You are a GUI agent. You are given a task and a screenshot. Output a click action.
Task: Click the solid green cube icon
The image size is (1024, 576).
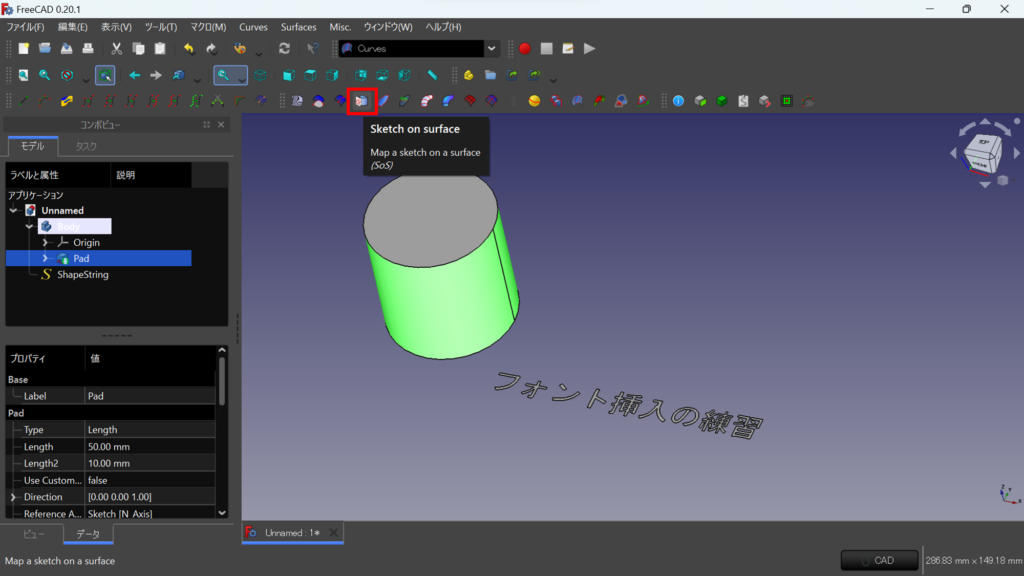[x=722, y=101]
